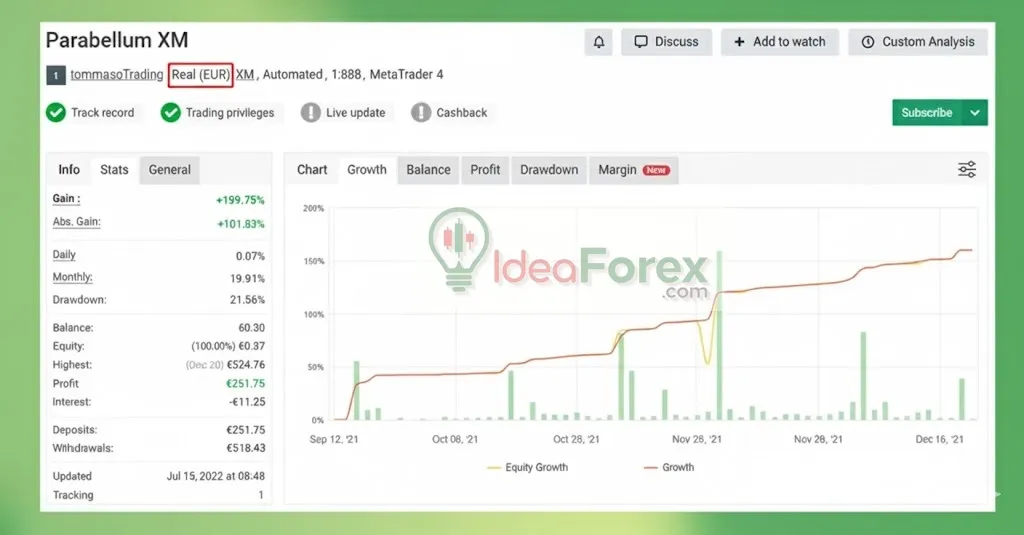Click the €518.43 withdrawals value
This screenshot has width=1024, height=535.
click(246, 448)
